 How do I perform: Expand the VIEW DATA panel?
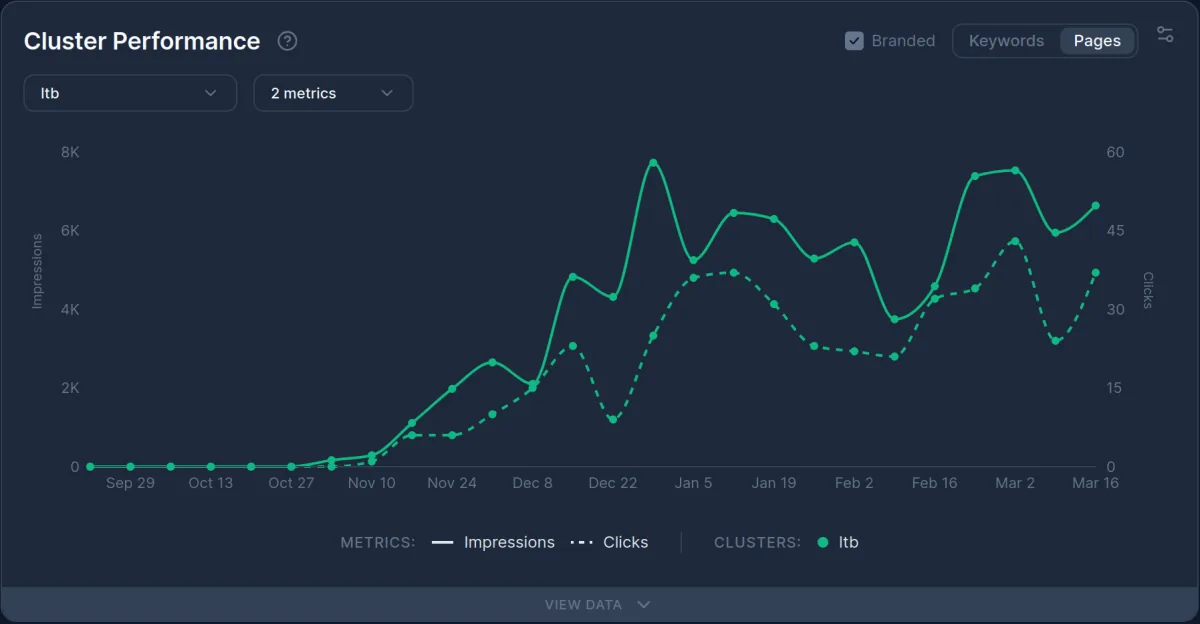[598, 604]
